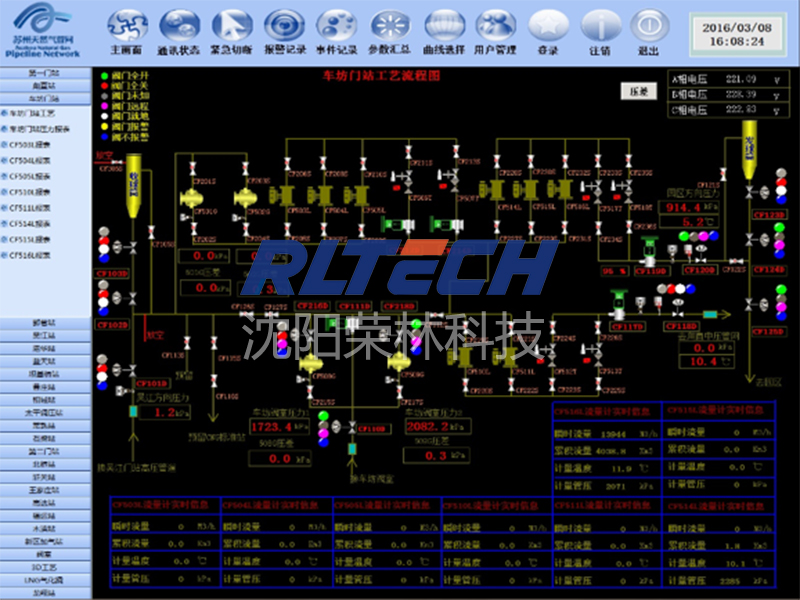
Task: Click the 压差 differential pressure button
Action: point(639,91)
